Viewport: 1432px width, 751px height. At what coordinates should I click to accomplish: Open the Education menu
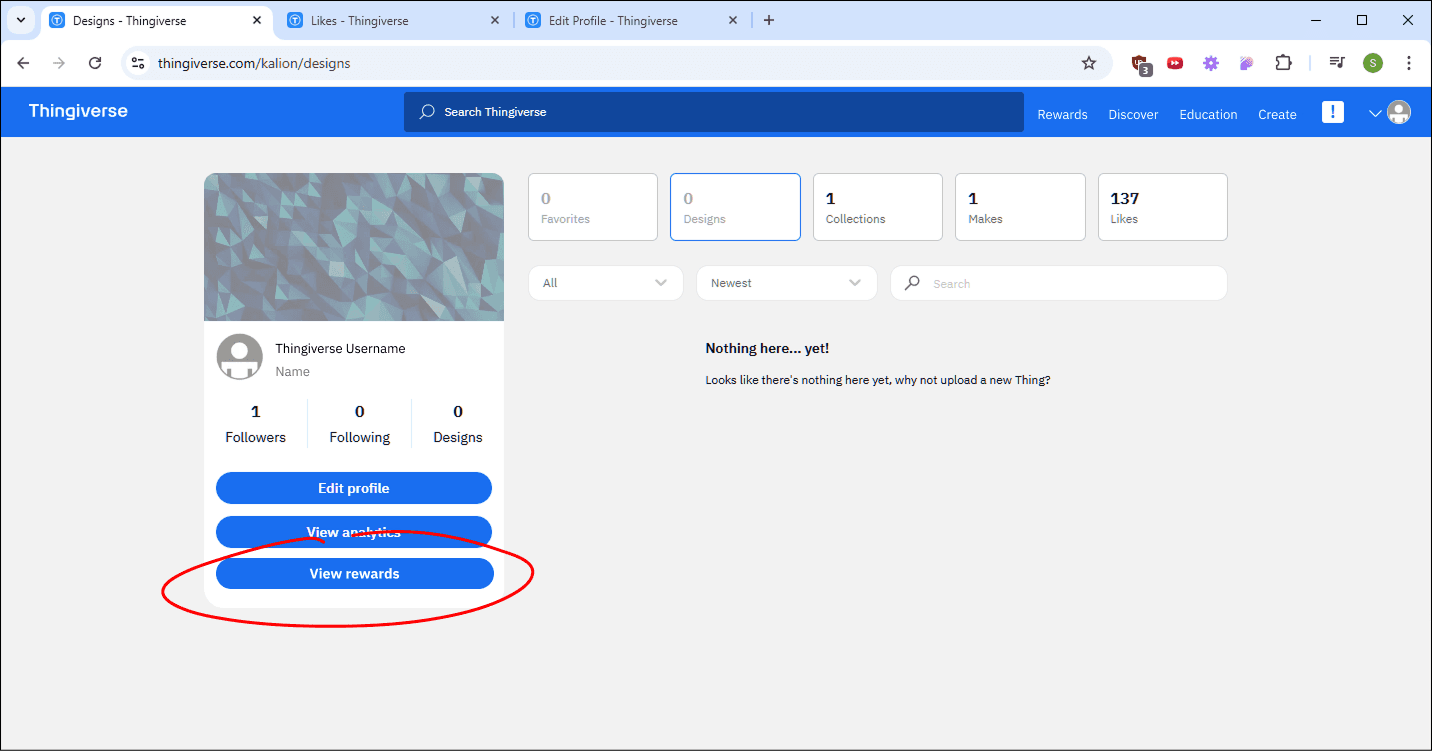(x=1208, y=114)
